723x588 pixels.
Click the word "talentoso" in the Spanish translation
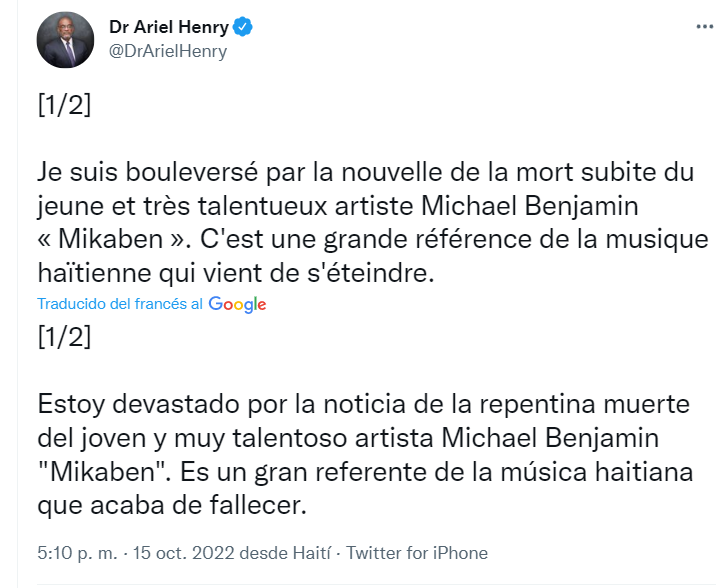(288, 439)
